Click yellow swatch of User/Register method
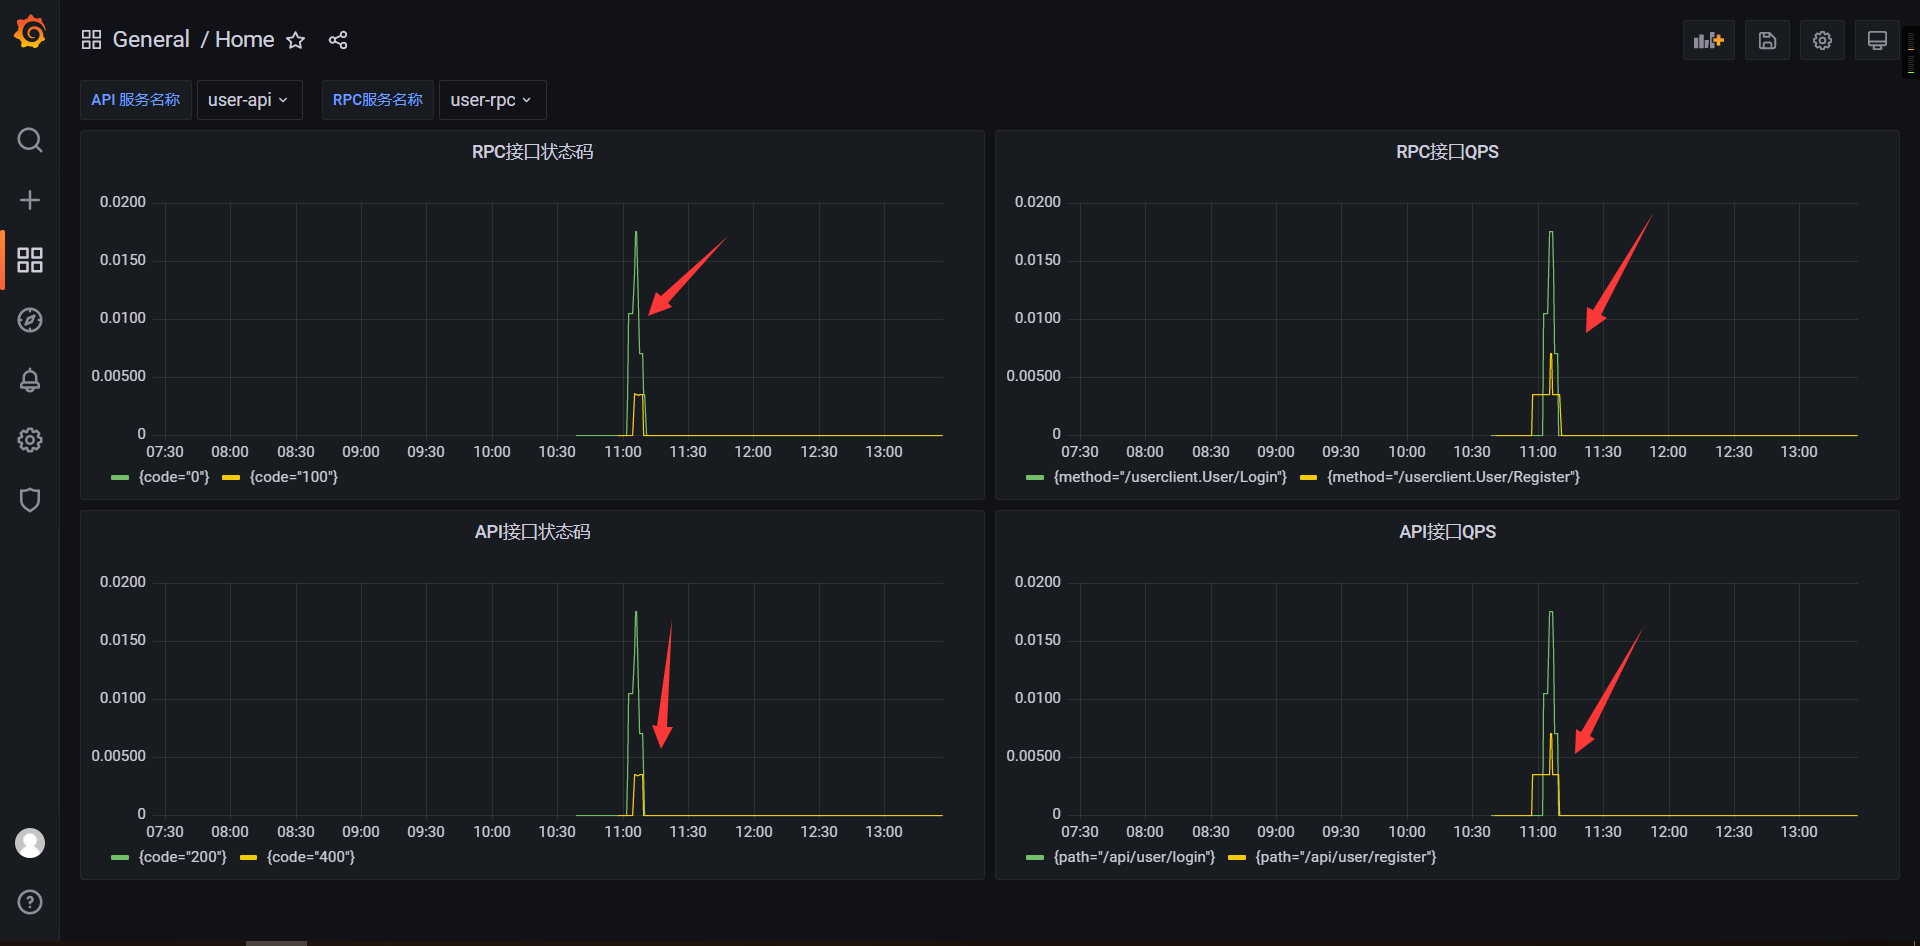 (1308, 478)
